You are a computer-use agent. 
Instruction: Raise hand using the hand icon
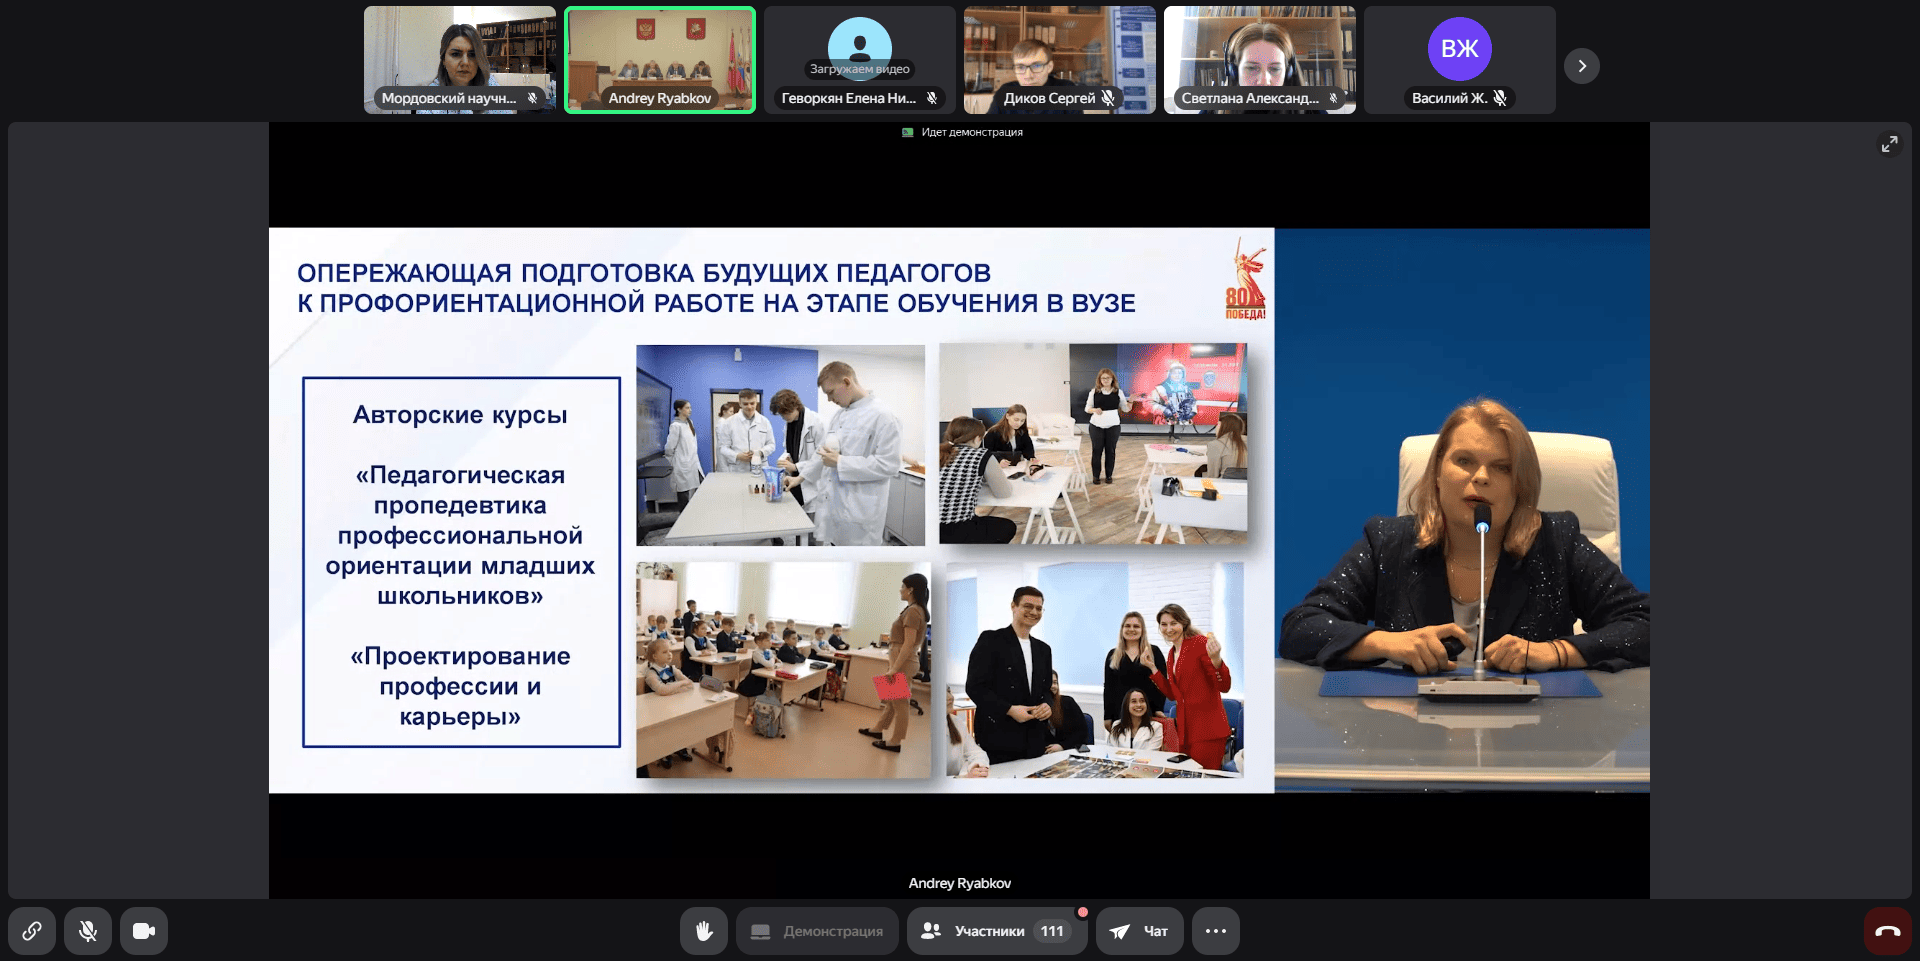704,931
